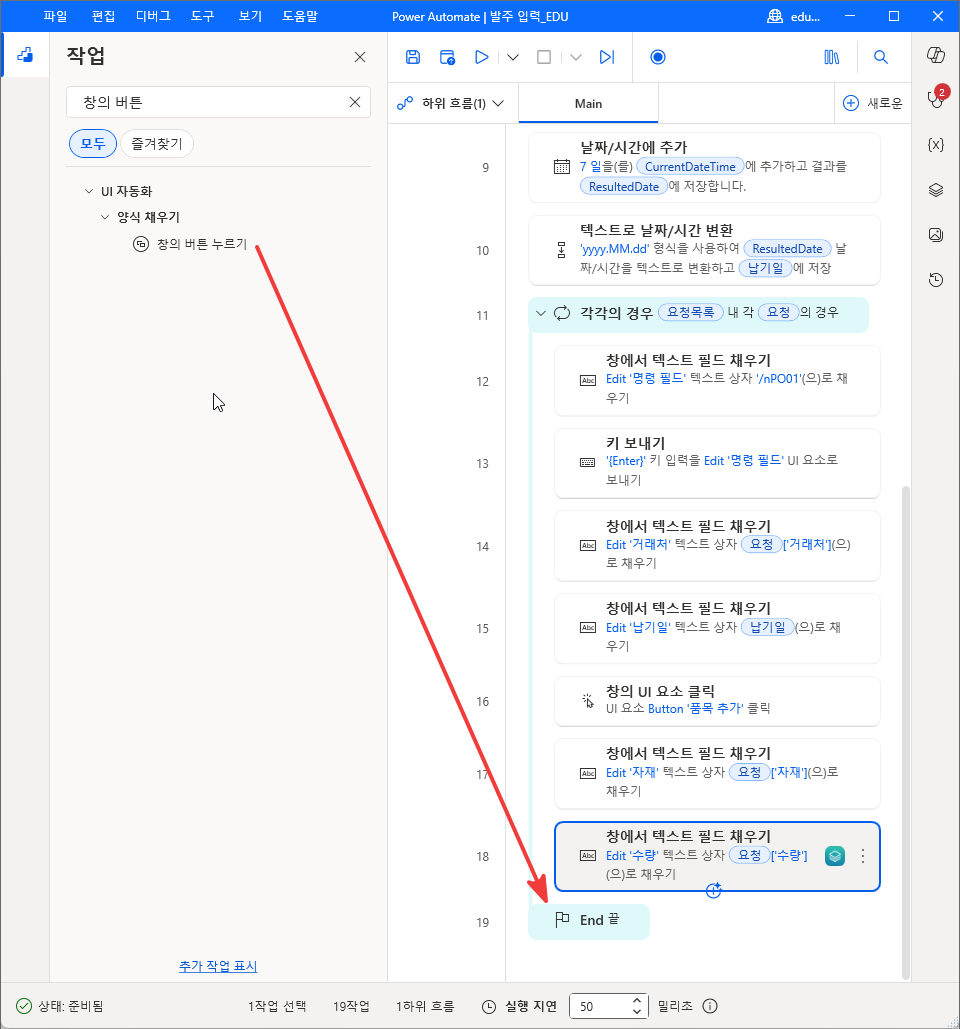Increase run delay with the up stepper
Viewport: 960px width, 1029px height.
pos(636,1000)
